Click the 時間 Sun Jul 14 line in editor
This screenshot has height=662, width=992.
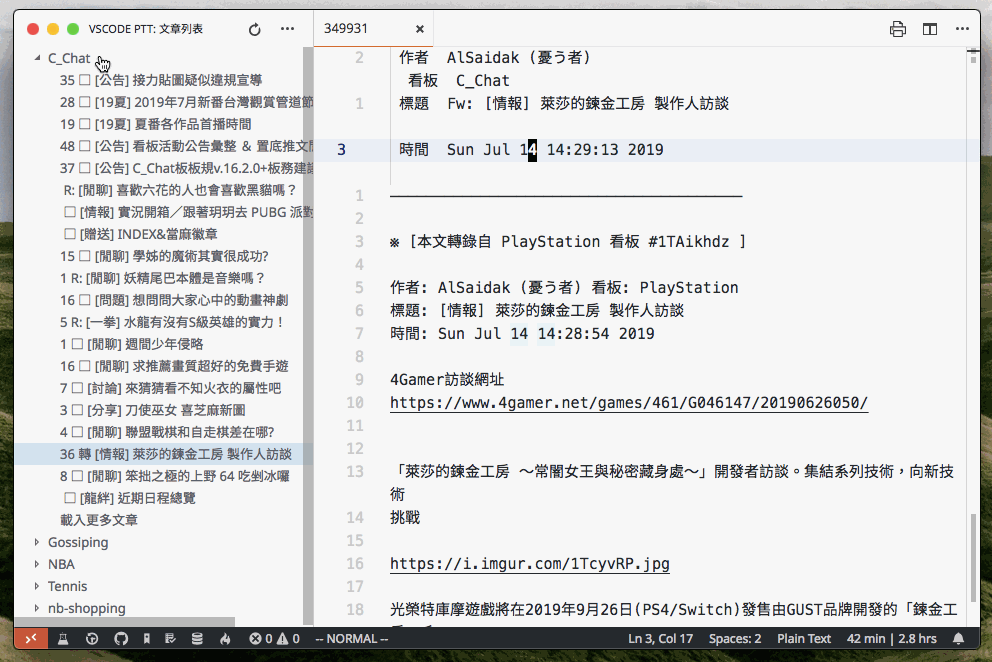pos(531,150)
